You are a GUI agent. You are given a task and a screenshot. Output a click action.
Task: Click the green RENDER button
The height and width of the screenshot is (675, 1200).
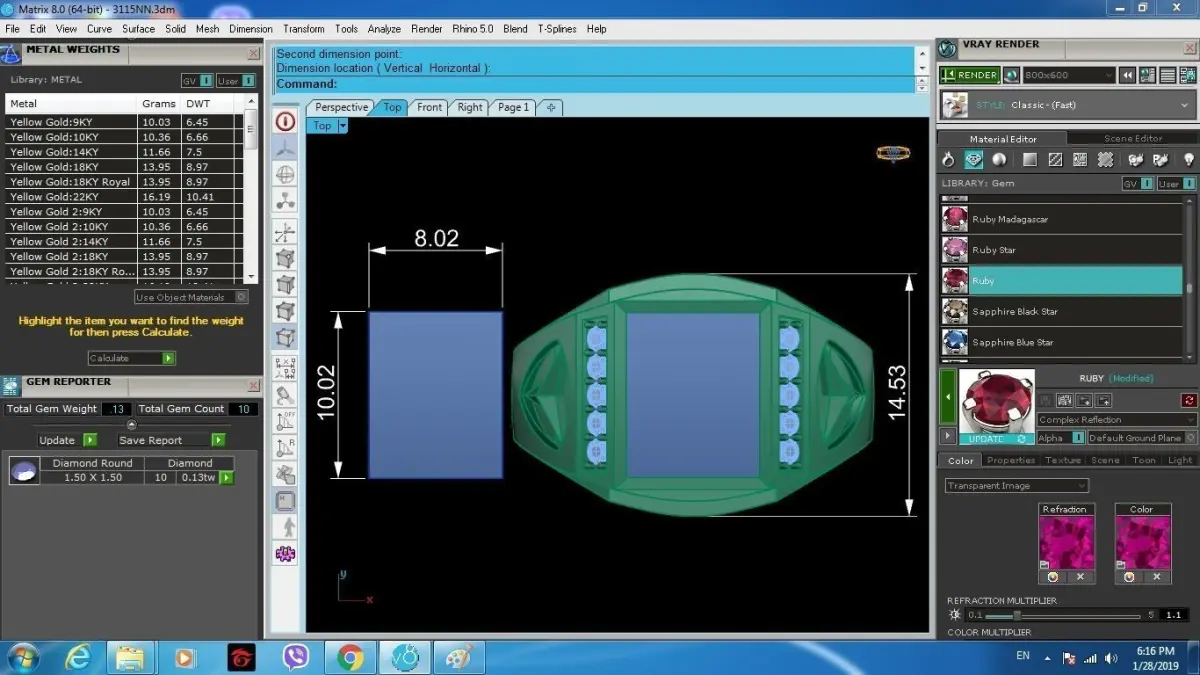coord(969,75)
